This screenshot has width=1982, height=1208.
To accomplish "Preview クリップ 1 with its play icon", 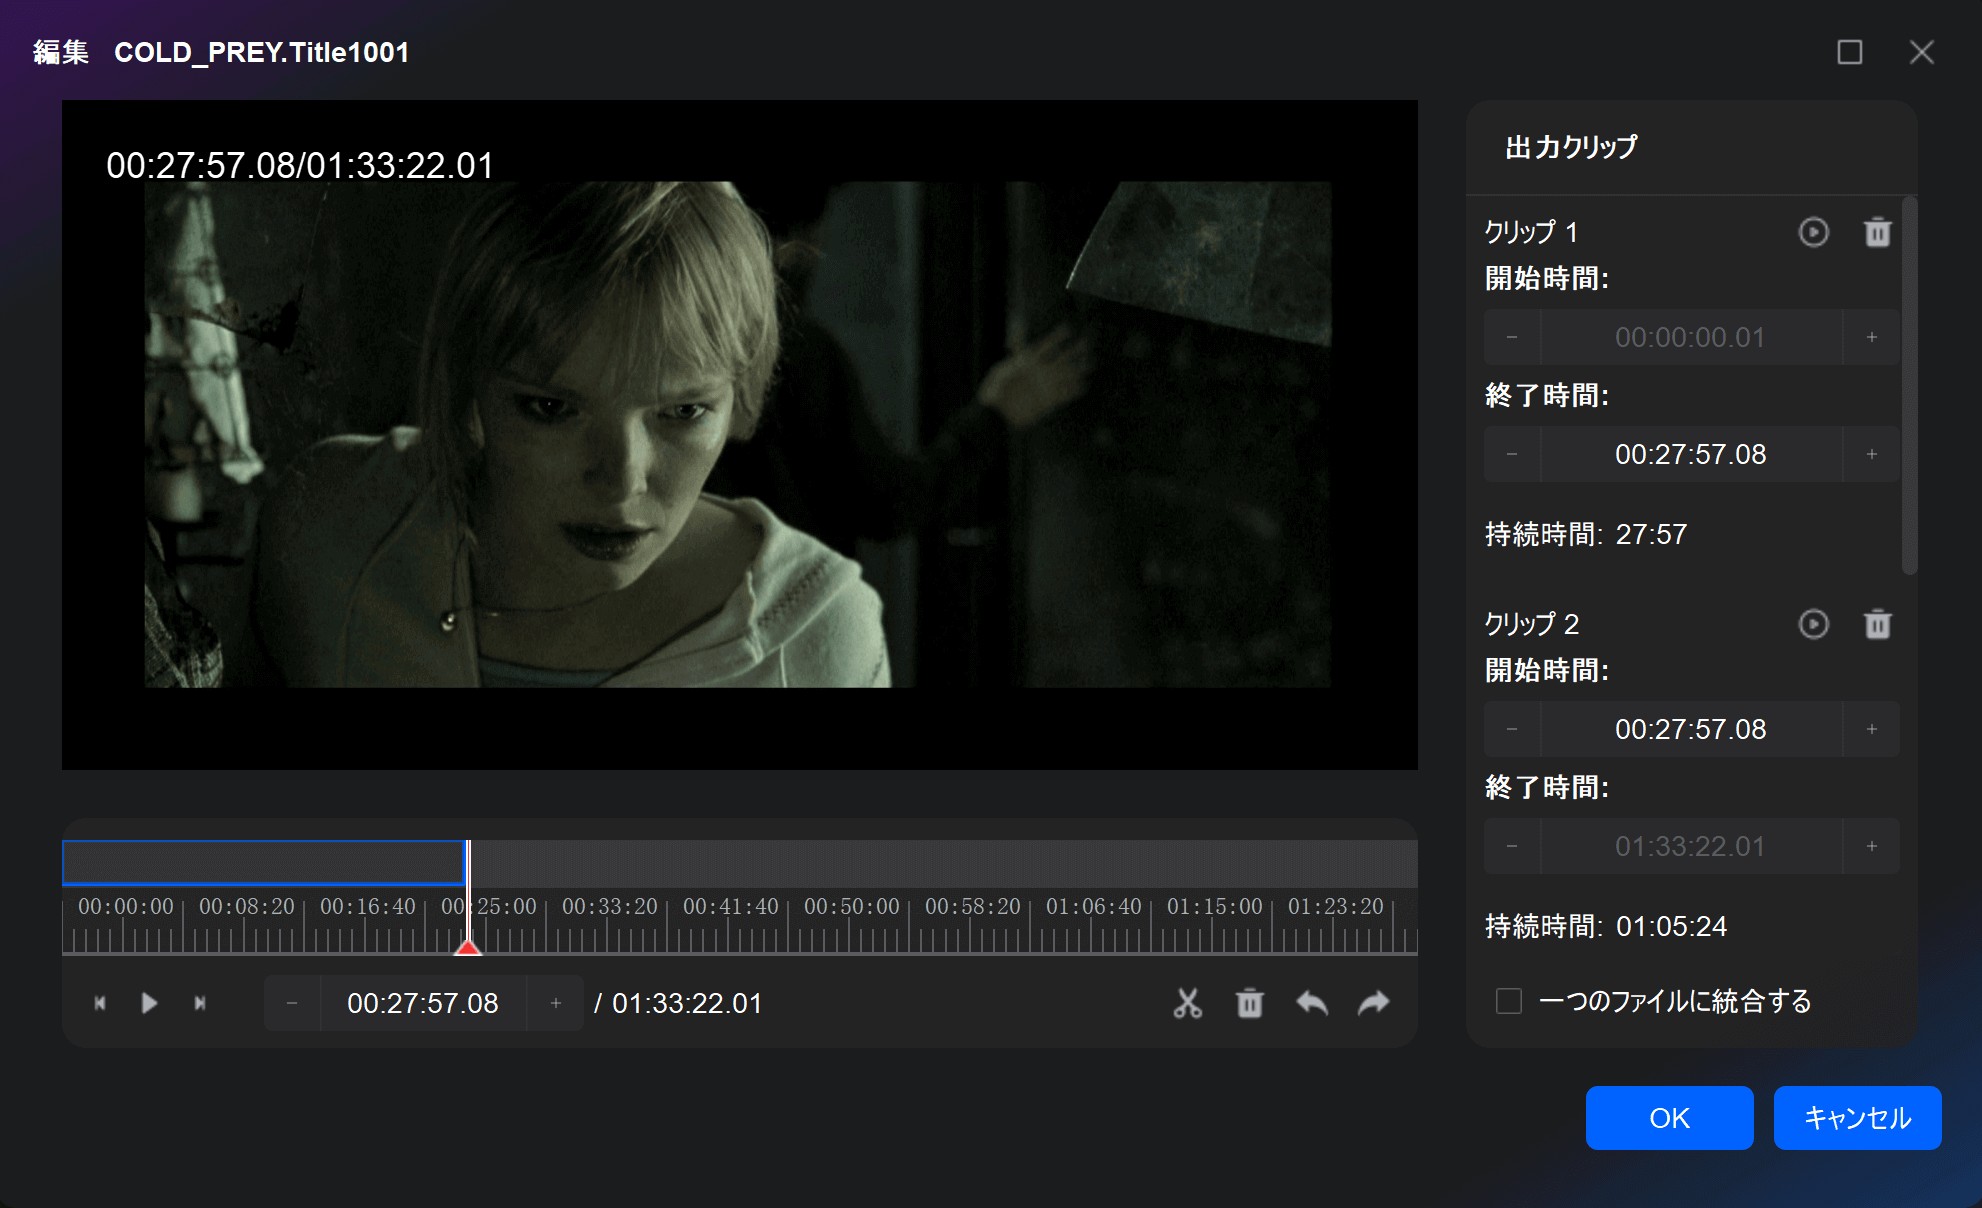I will pos(1814,232).
